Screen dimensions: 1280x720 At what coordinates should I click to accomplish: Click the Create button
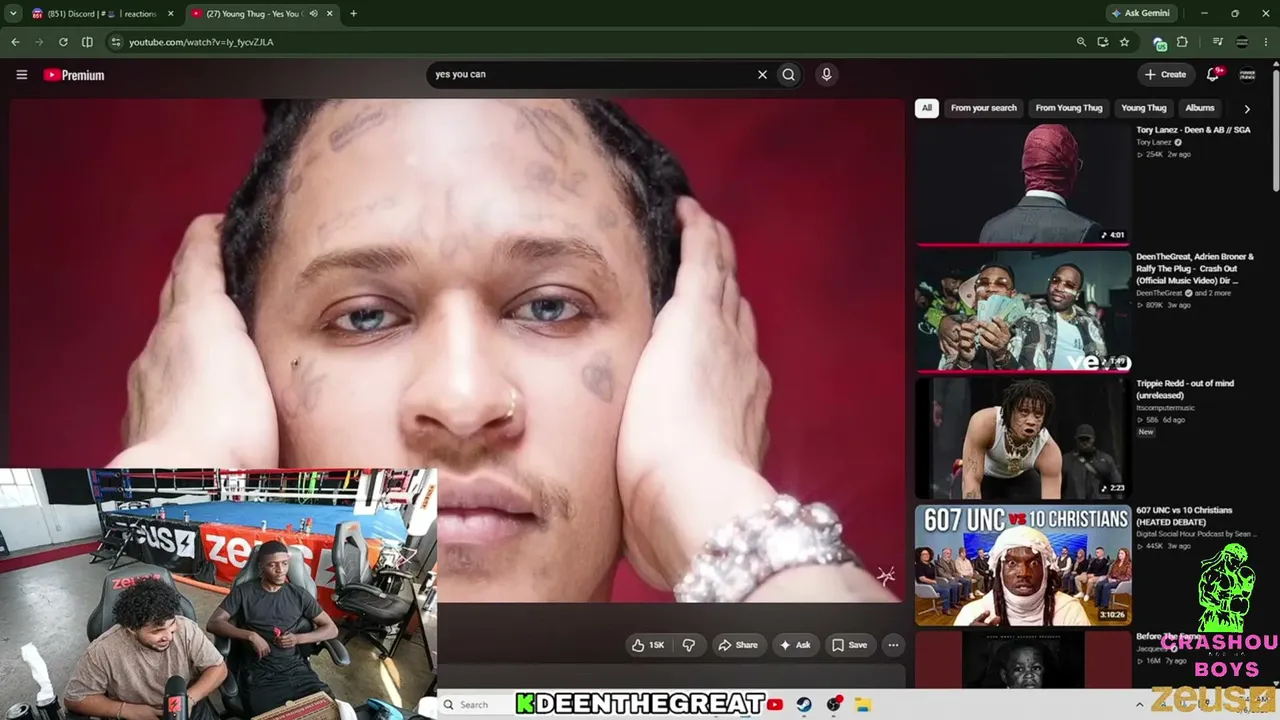1166,74
